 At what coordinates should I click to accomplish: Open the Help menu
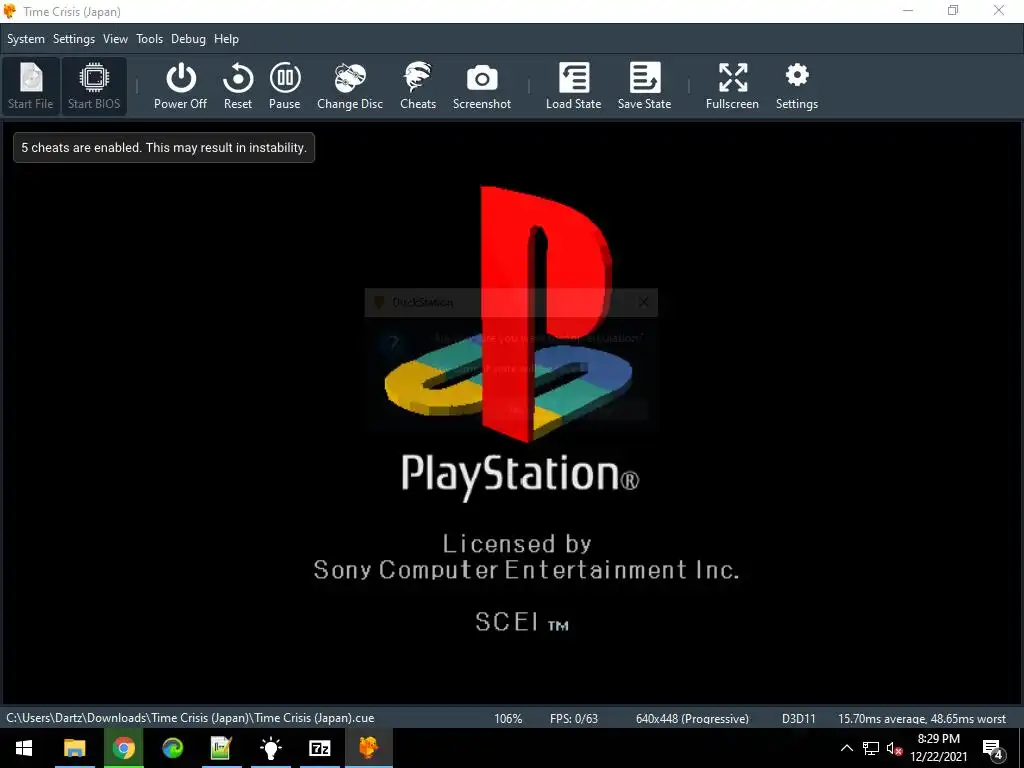227,39
